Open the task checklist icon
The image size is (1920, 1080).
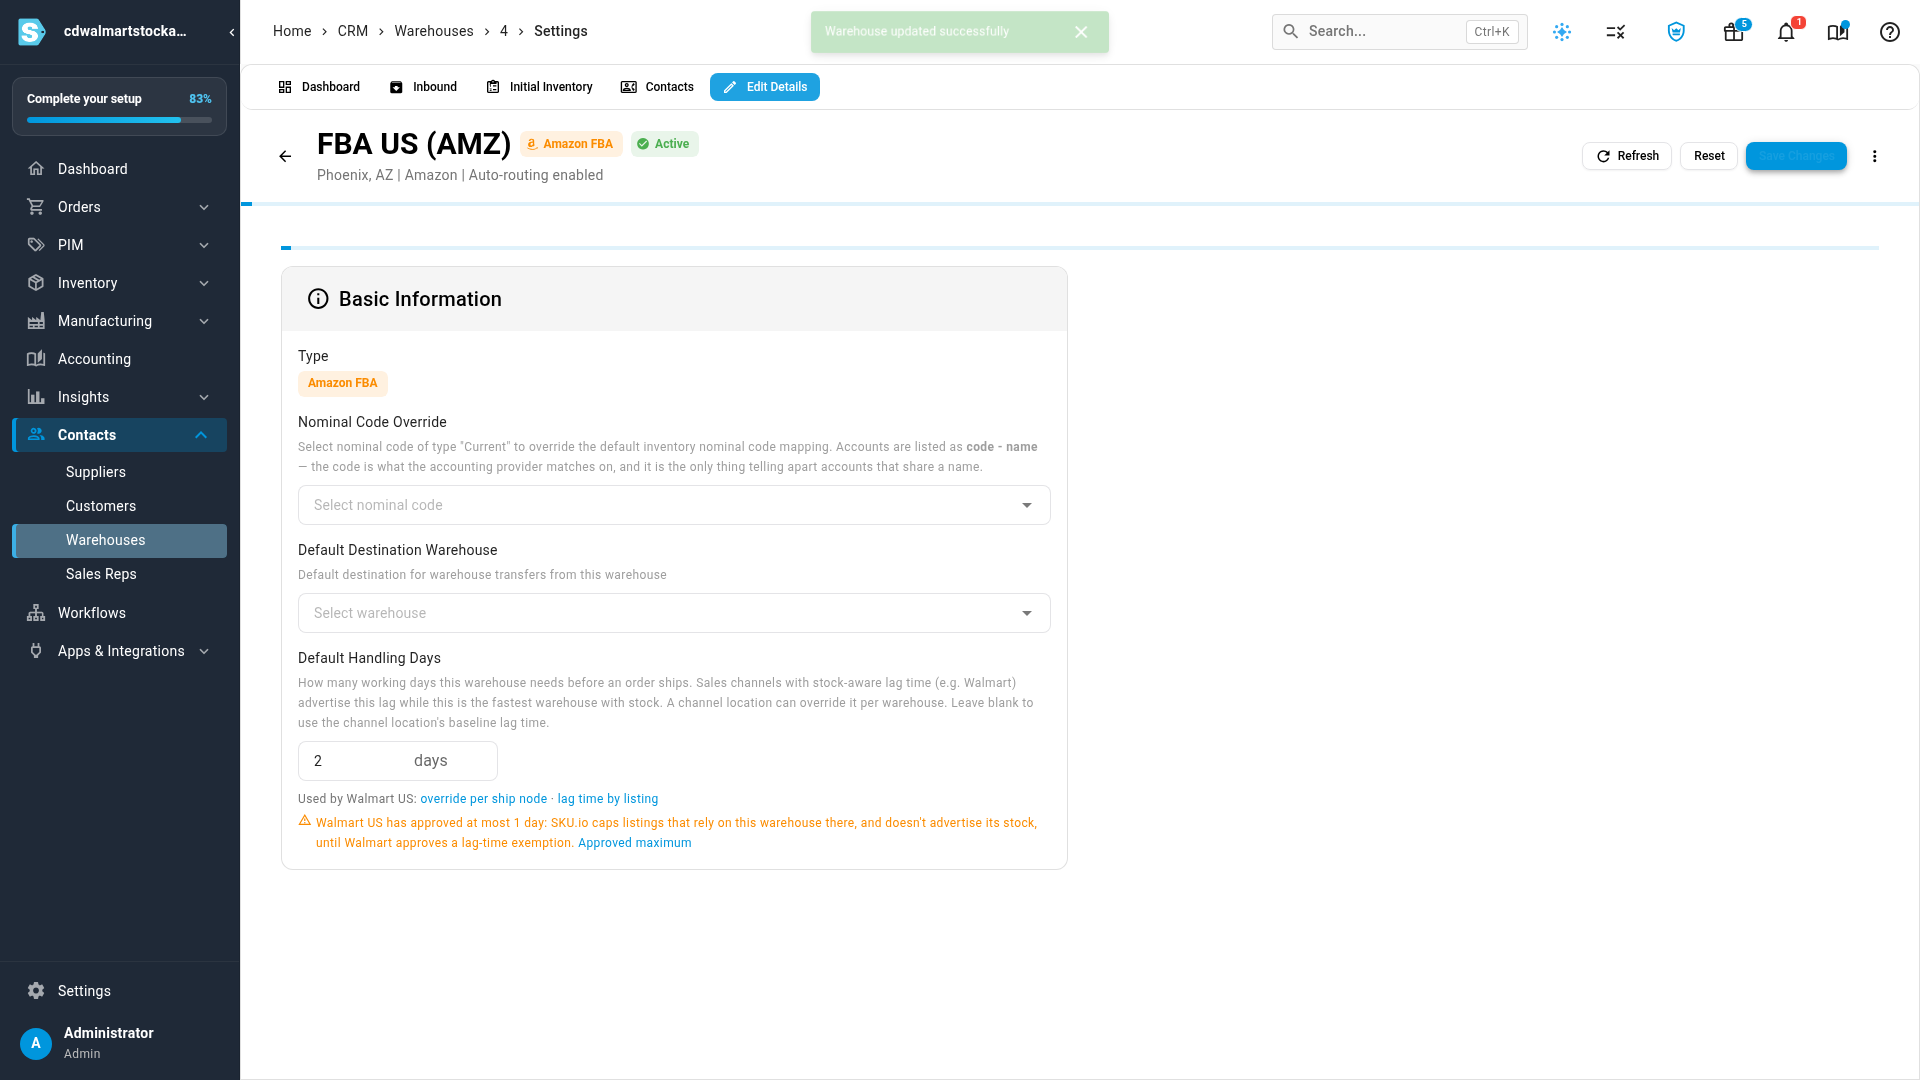[1616, 32]
